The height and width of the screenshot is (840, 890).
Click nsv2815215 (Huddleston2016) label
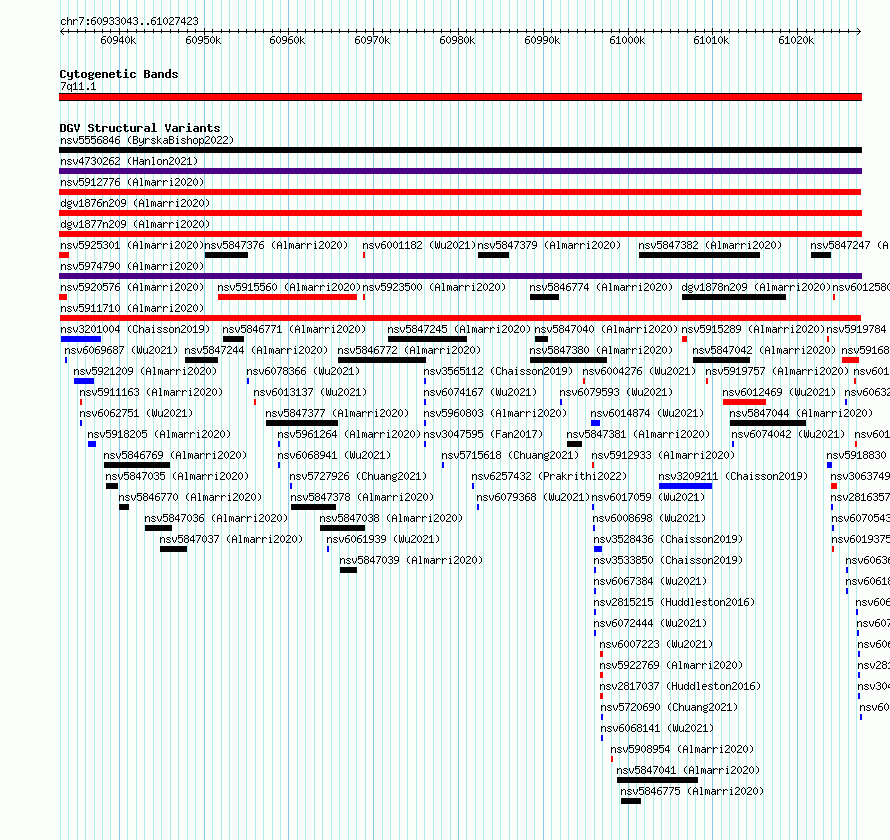(x=674, y=602)
